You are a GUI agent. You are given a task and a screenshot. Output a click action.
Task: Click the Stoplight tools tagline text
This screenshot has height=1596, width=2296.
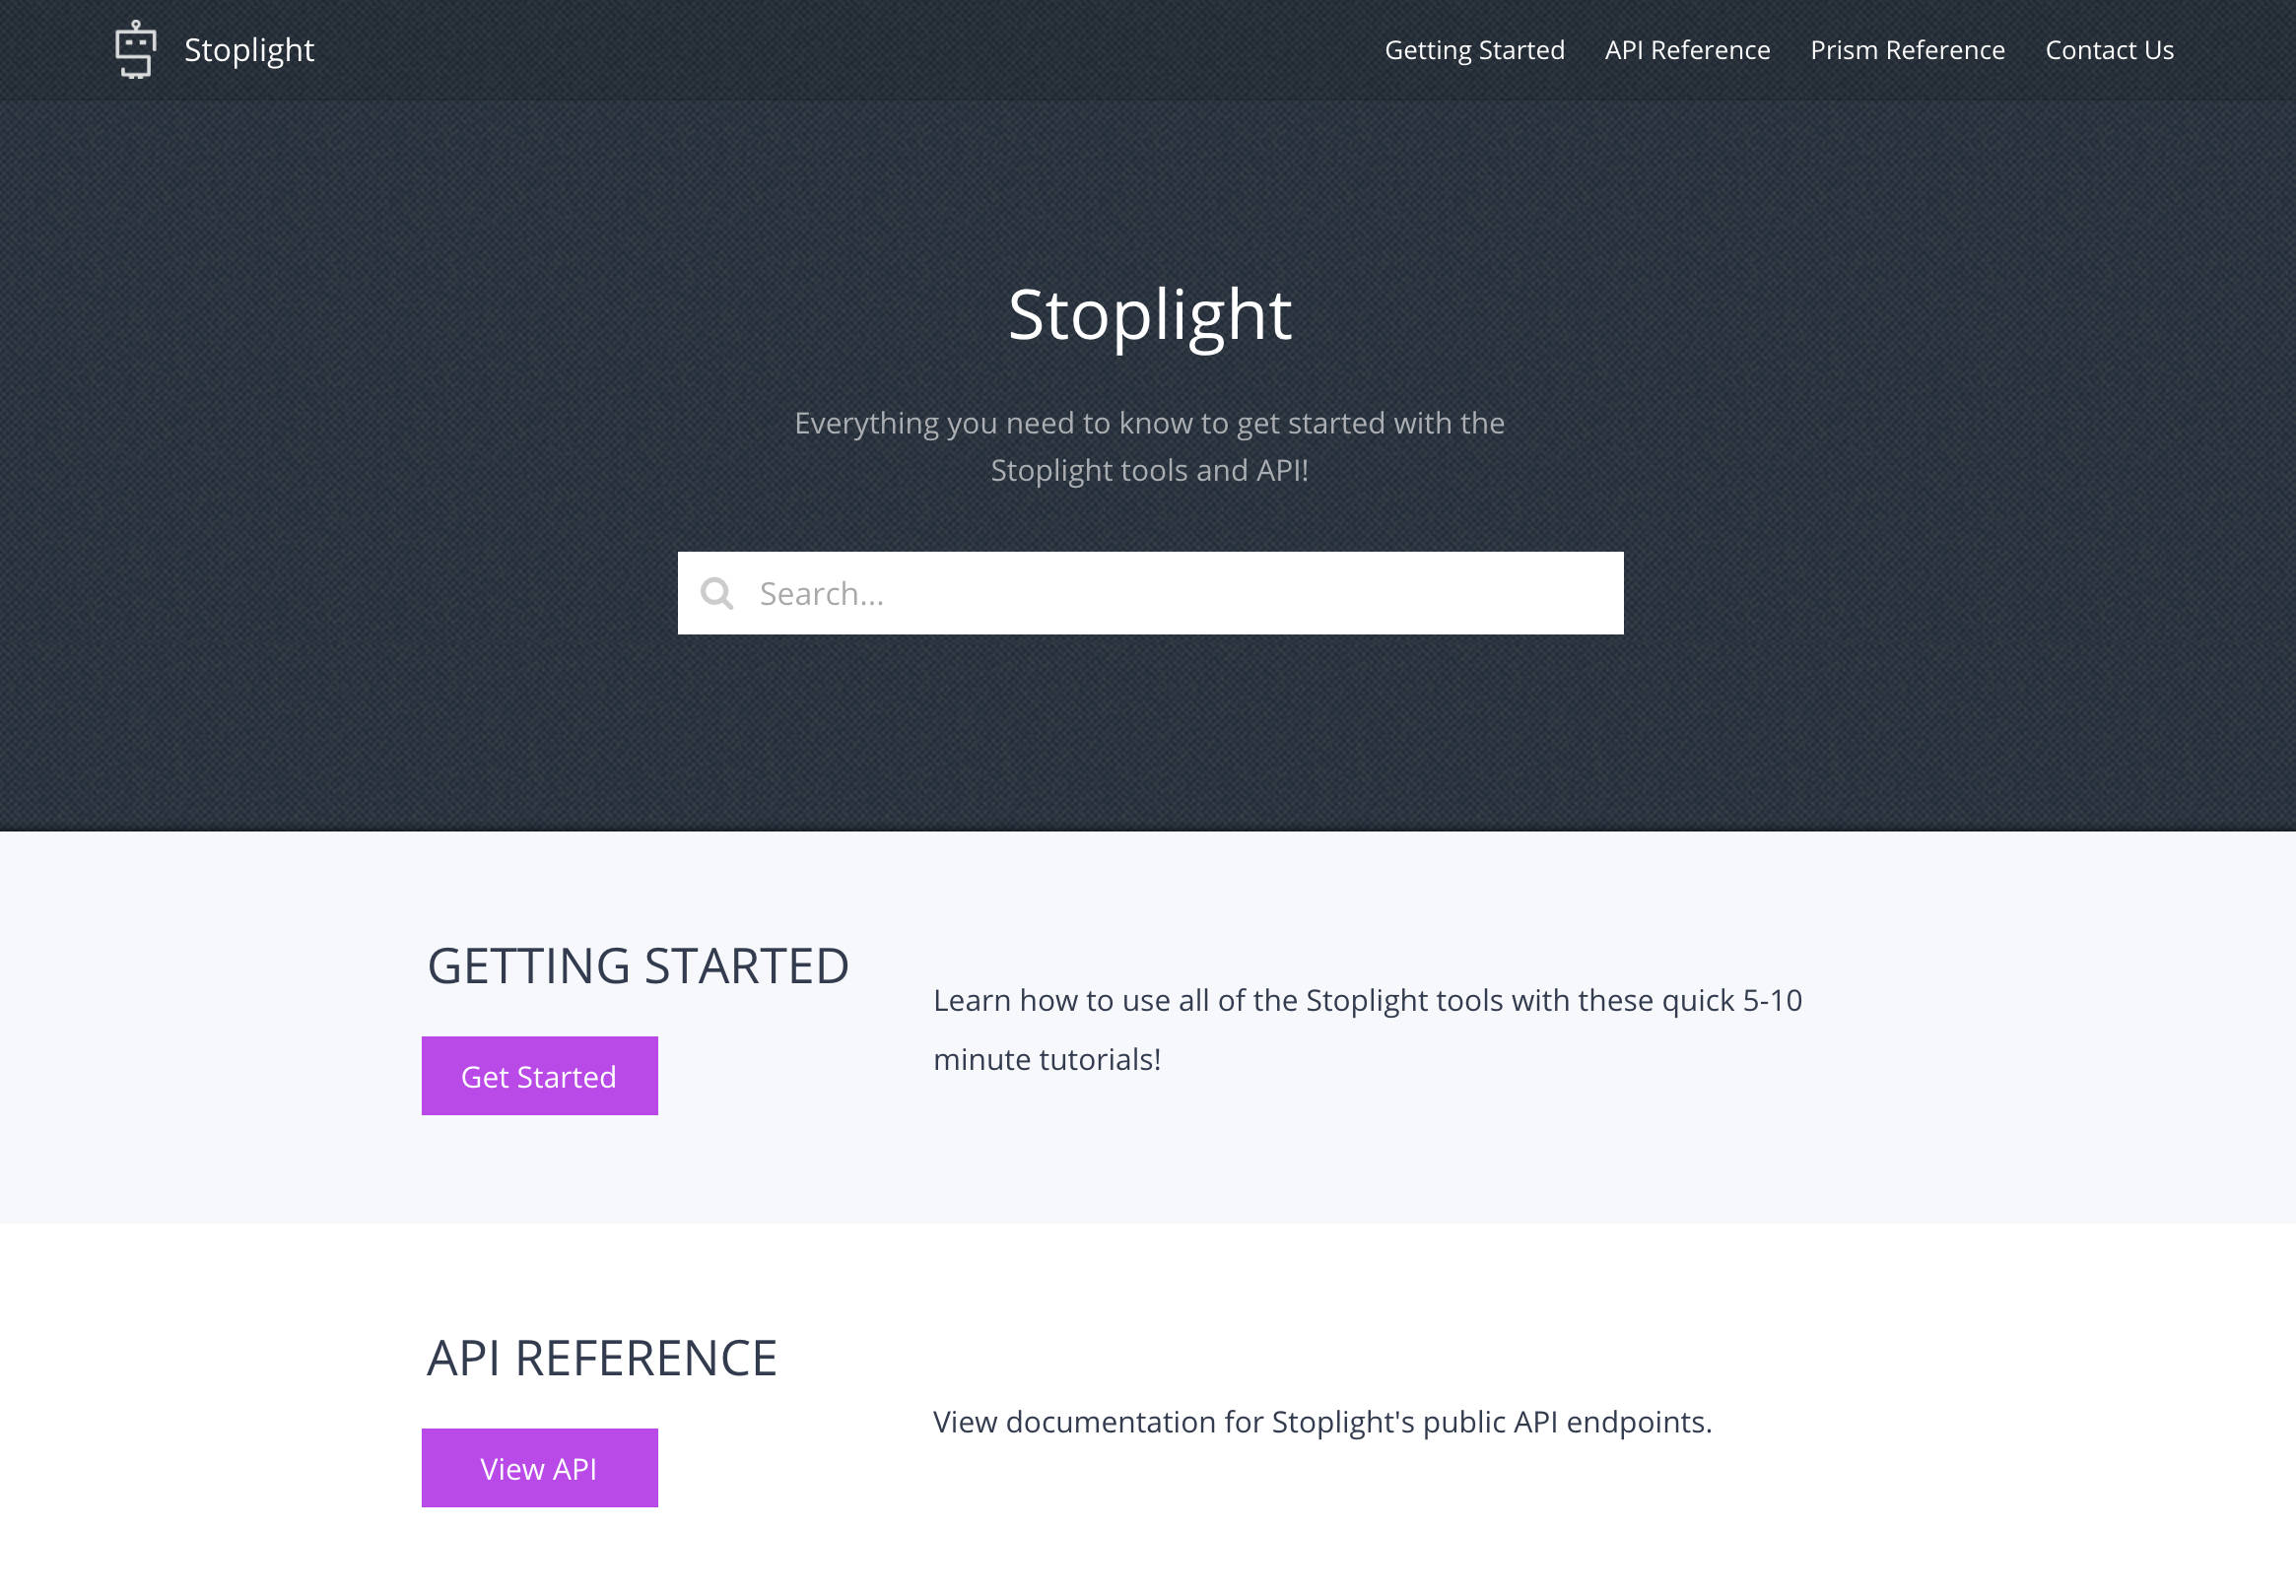click(1148, 445)
